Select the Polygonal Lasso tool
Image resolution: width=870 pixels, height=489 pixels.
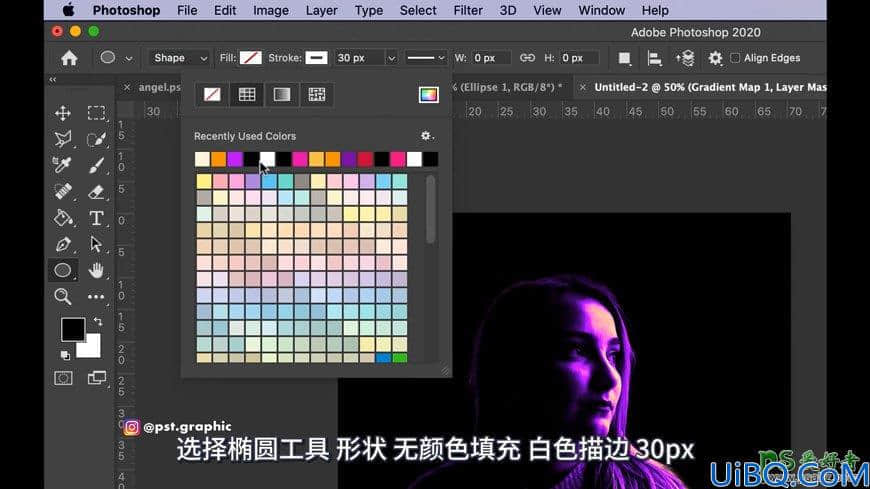63,139
